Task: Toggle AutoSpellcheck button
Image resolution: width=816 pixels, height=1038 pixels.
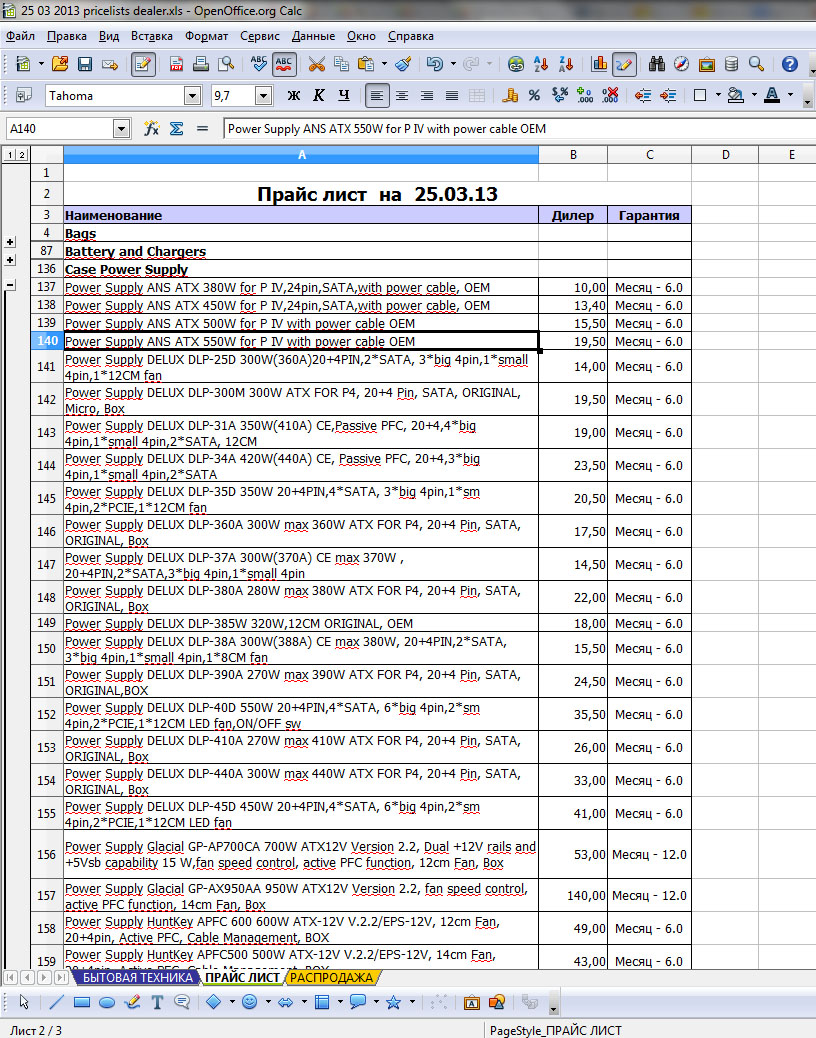Action: click(x=284, y=64)
